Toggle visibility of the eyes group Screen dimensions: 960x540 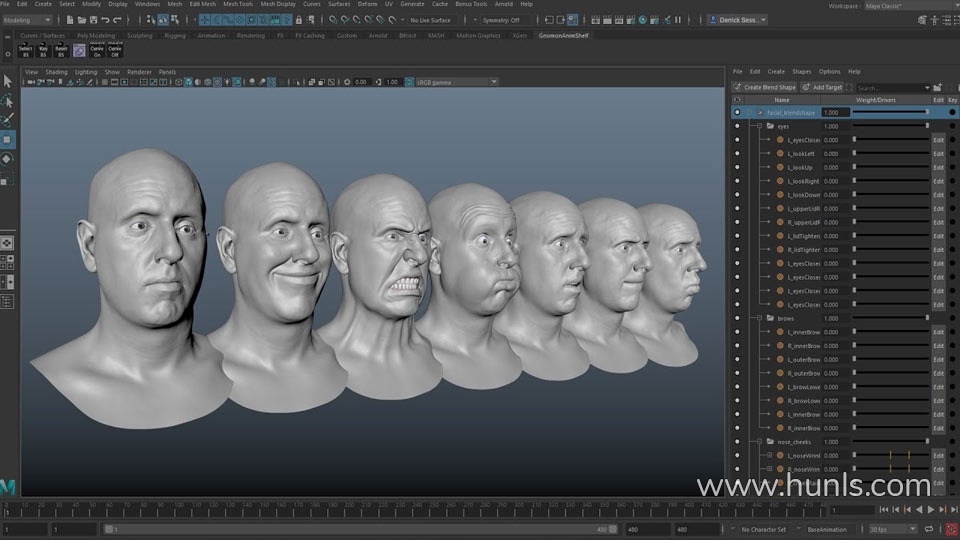click(738, 127)
